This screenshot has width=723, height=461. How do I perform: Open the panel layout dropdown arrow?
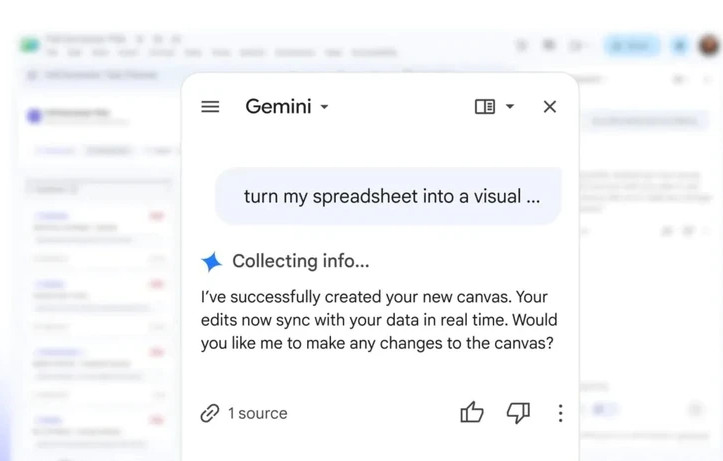510,106
